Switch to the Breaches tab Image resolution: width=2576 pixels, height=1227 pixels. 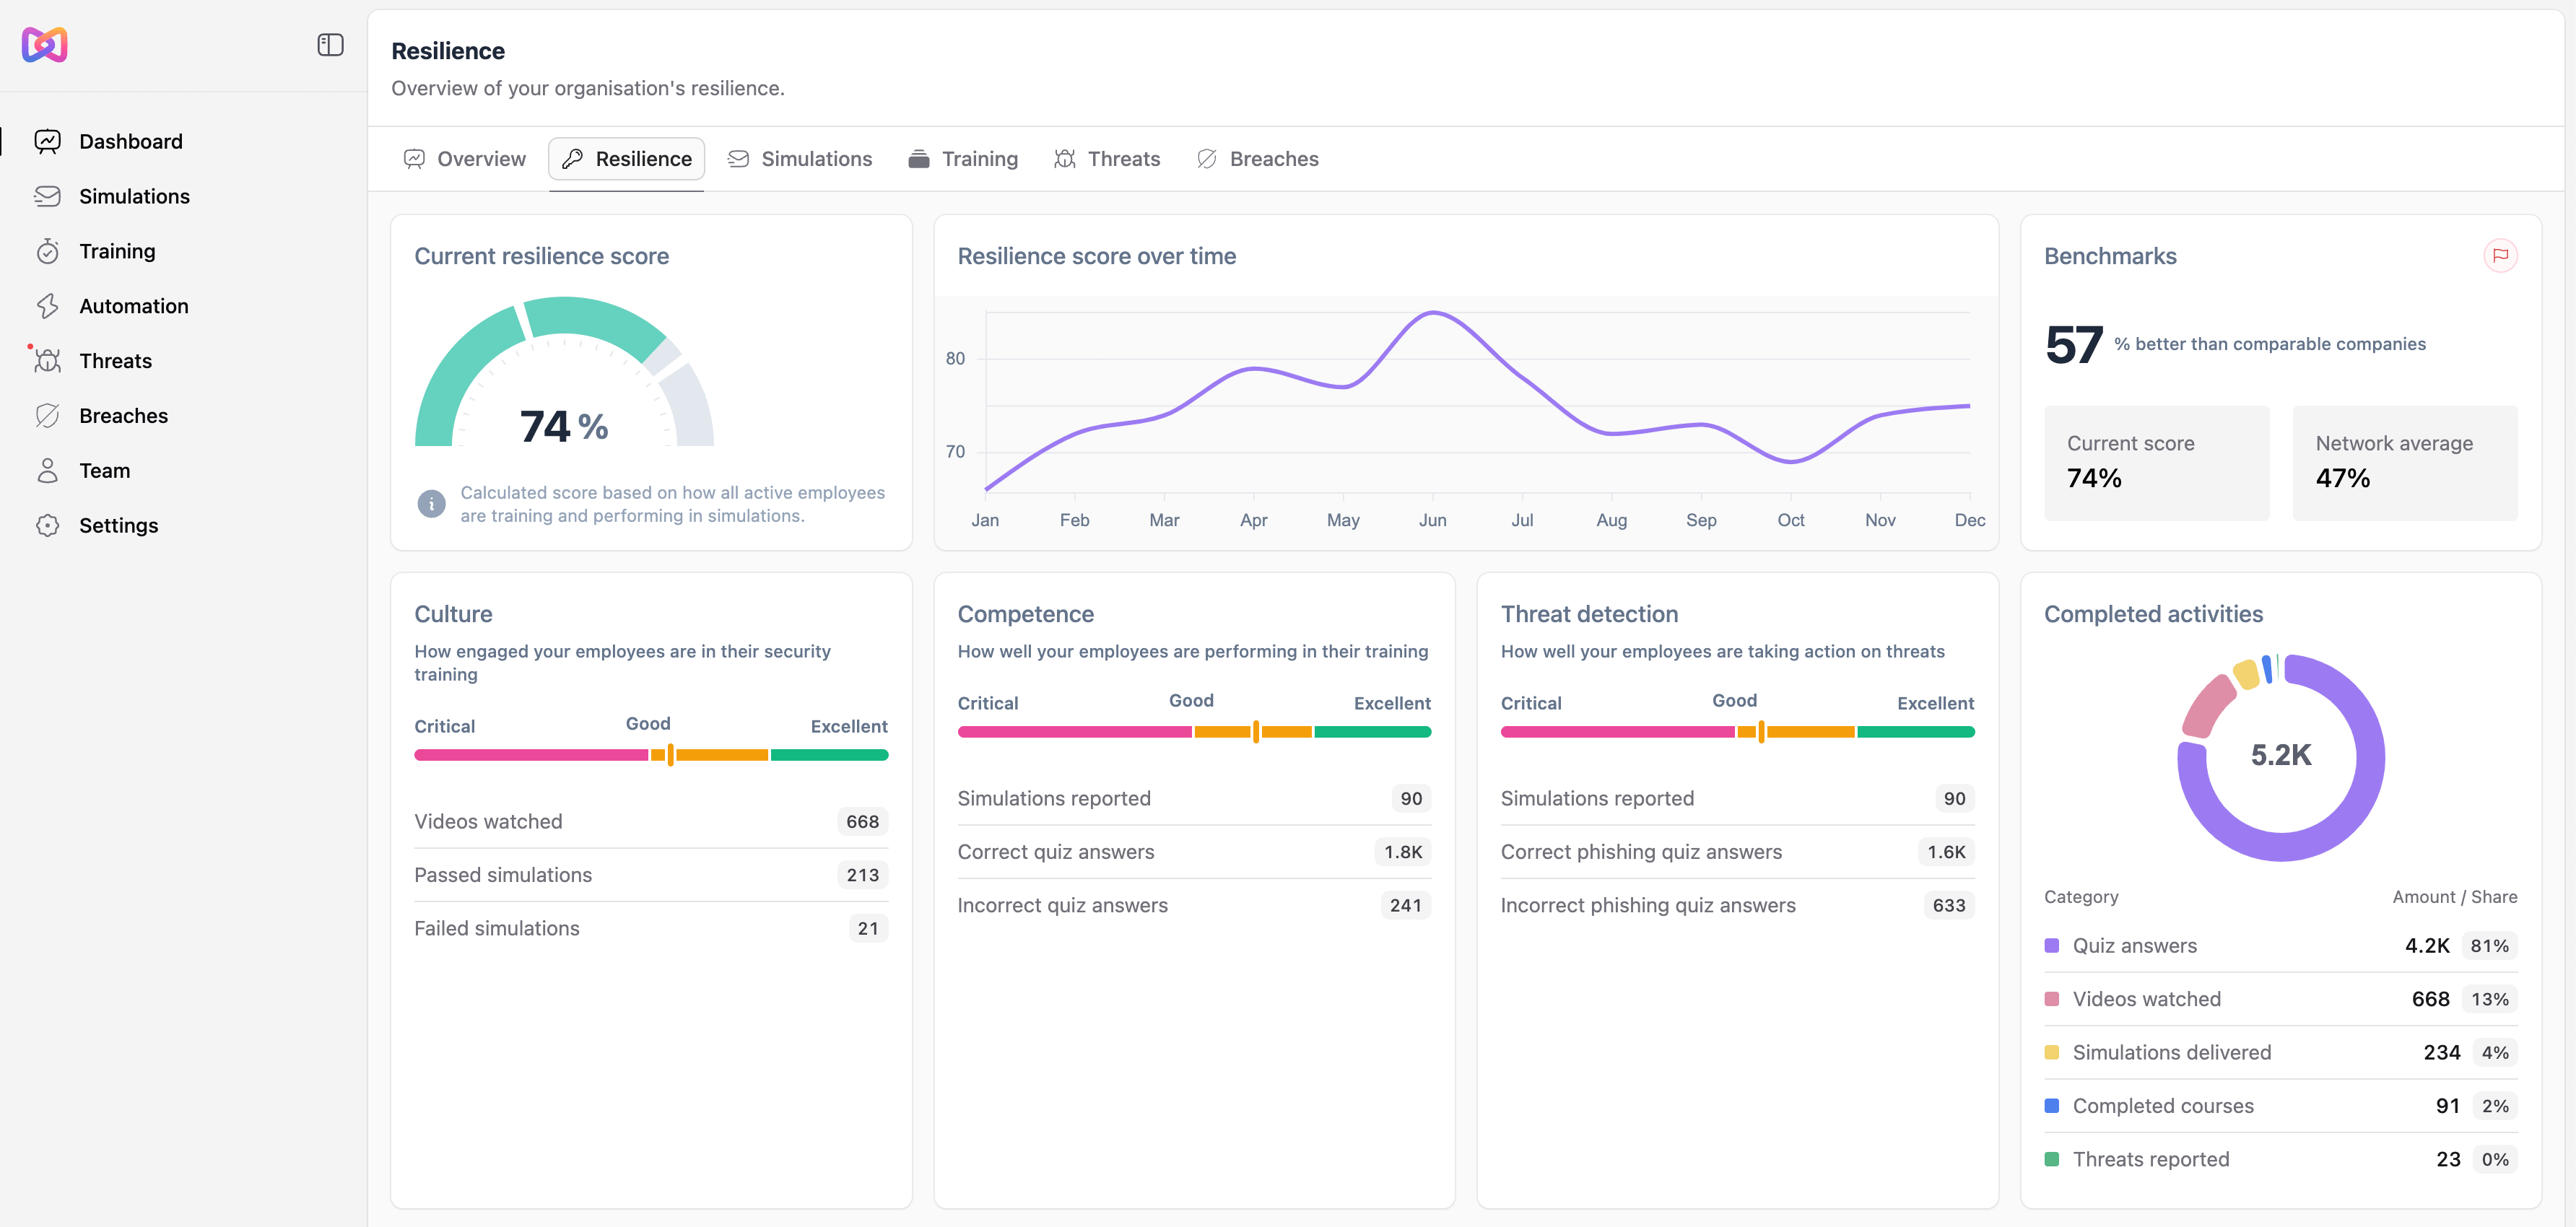click(x=1258, y=159)
